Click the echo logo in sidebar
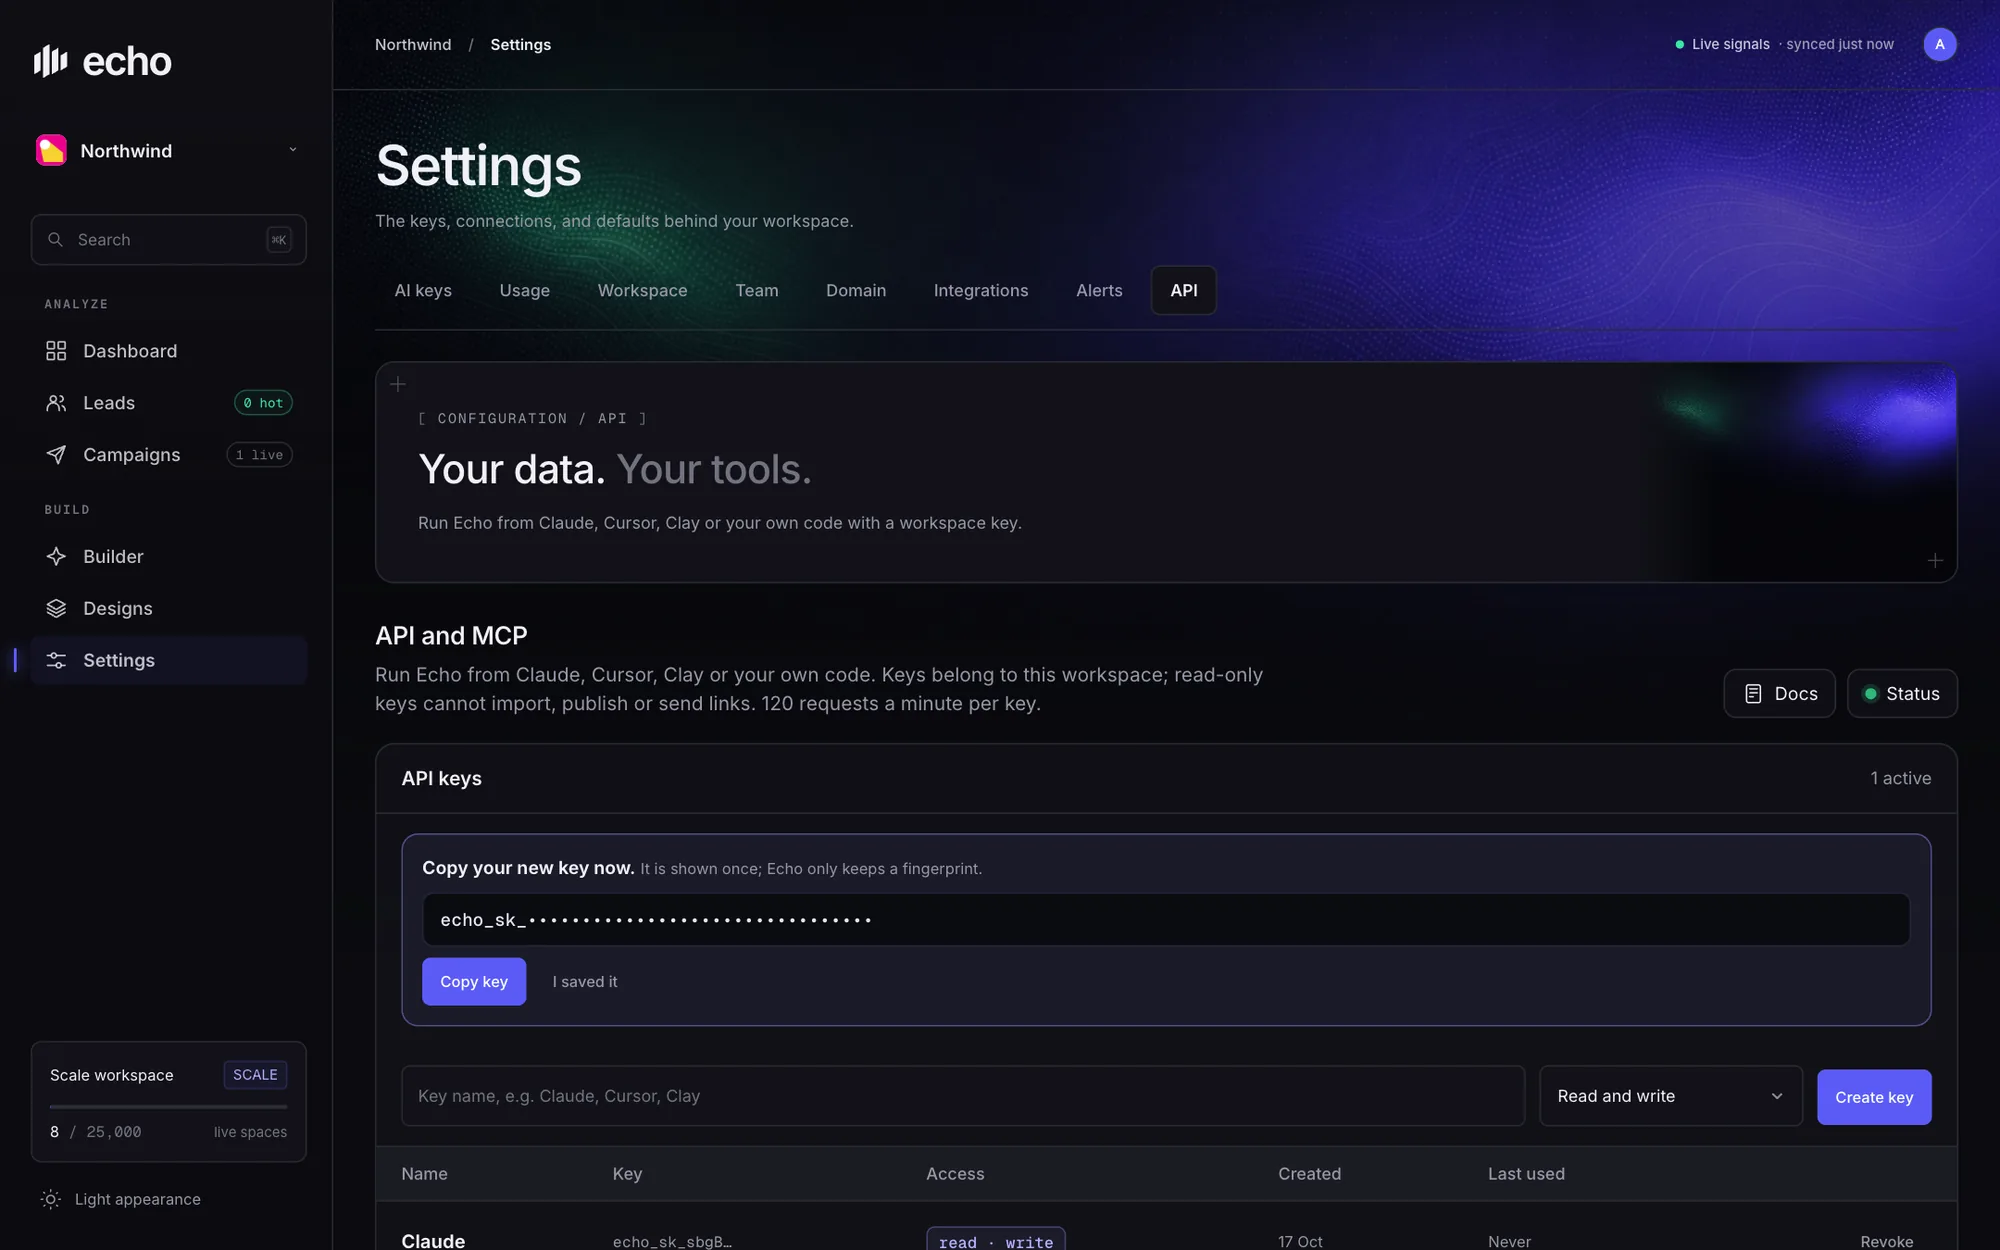This screenshot has height=1250, width=2000. click(103, 62)
